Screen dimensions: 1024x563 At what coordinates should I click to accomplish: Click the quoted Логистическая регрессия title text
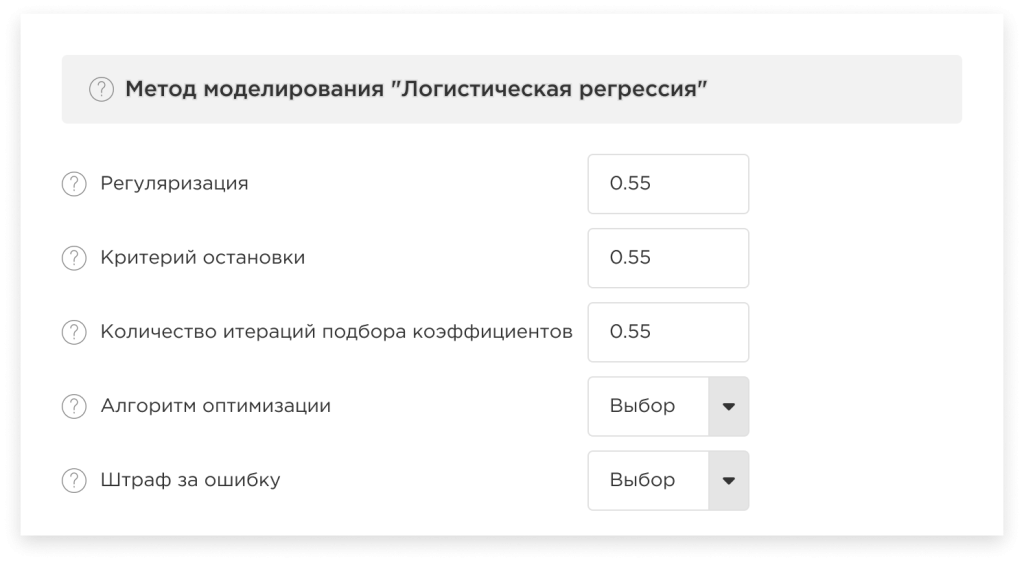pyautogui.click(x=549, y=89)
